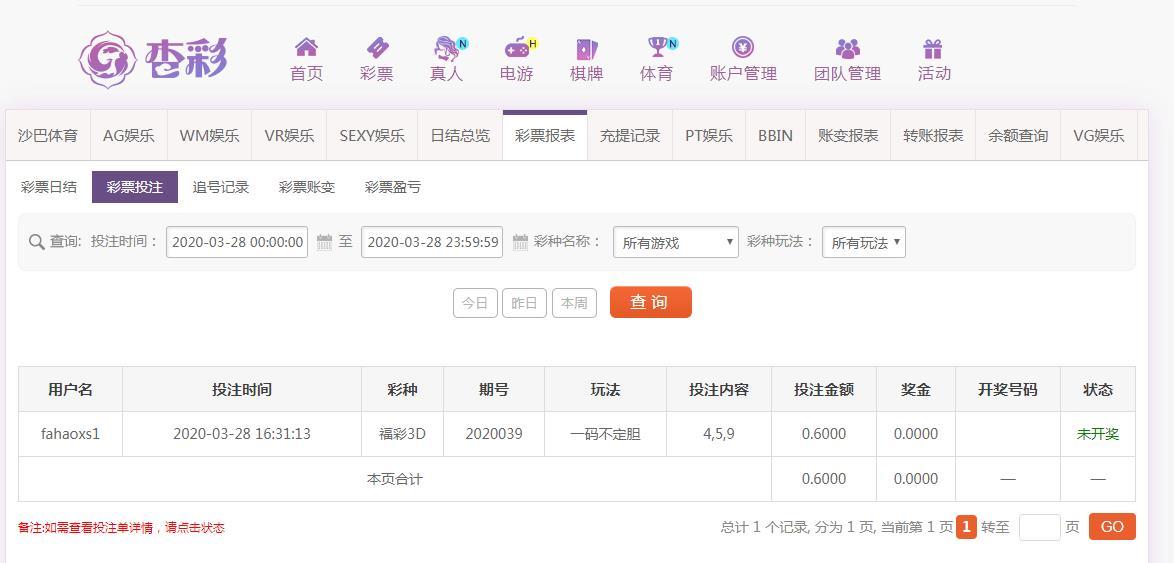Switch to the SEXY娱乐 tab
Viewport: 1174px width, 563px height.
tap(372, 136)
